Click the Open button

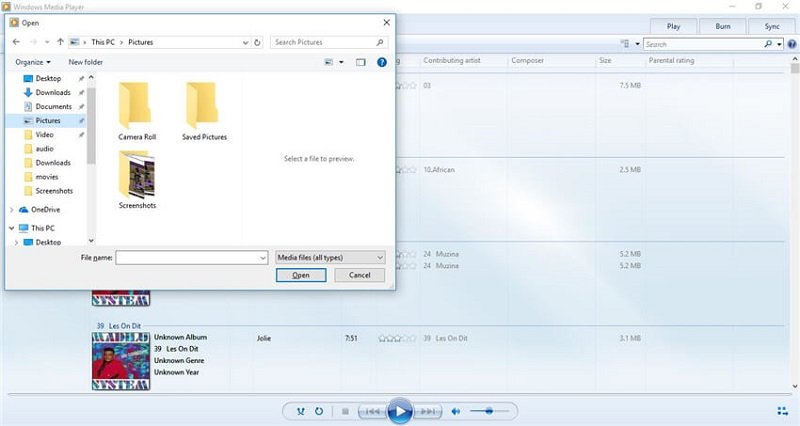click(301, 275)
